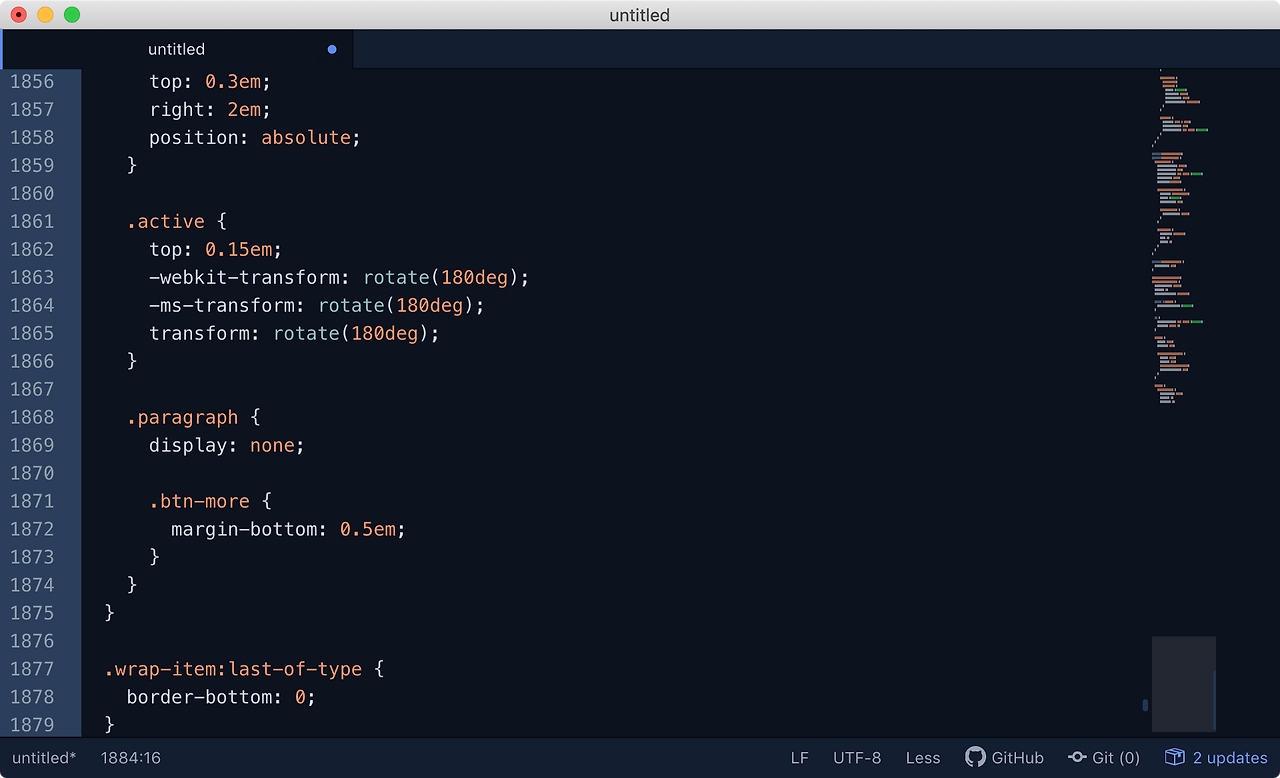This screenshot has height=778, width=1280.
Task: Open Git changes via the Git (0) label
Action: (1114, 757)
